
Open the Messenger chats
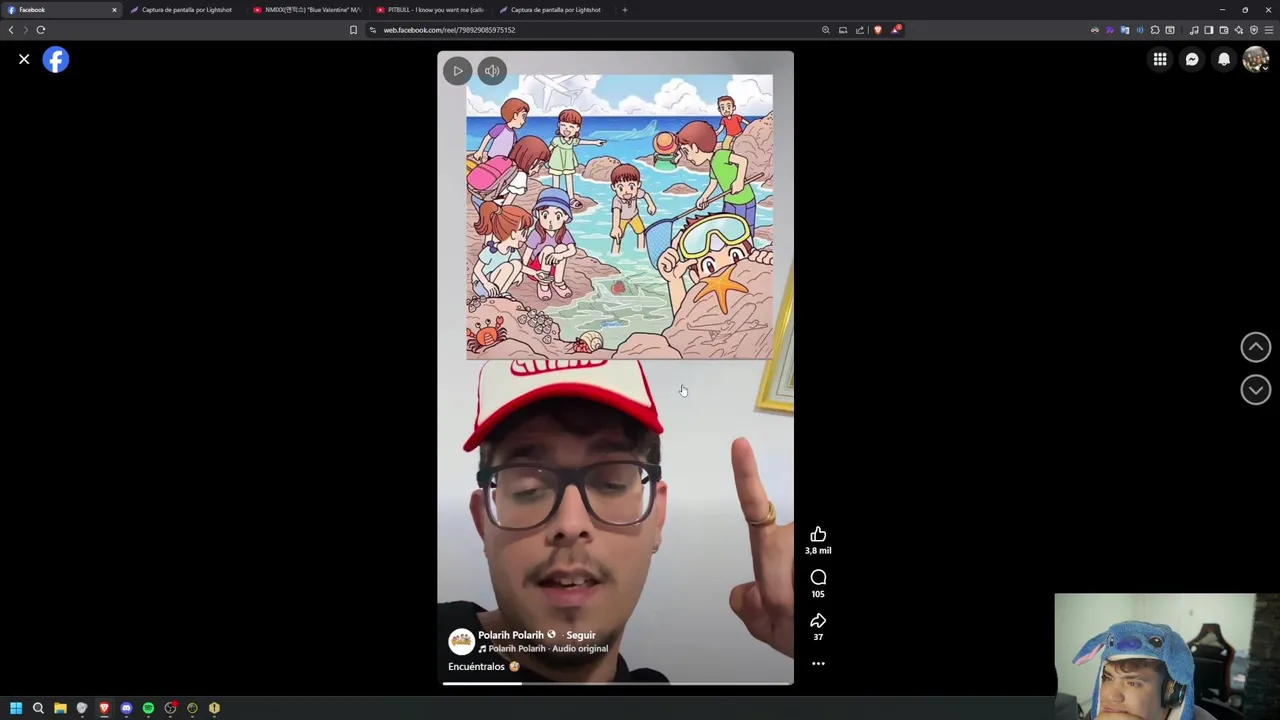click(1192, 60)
